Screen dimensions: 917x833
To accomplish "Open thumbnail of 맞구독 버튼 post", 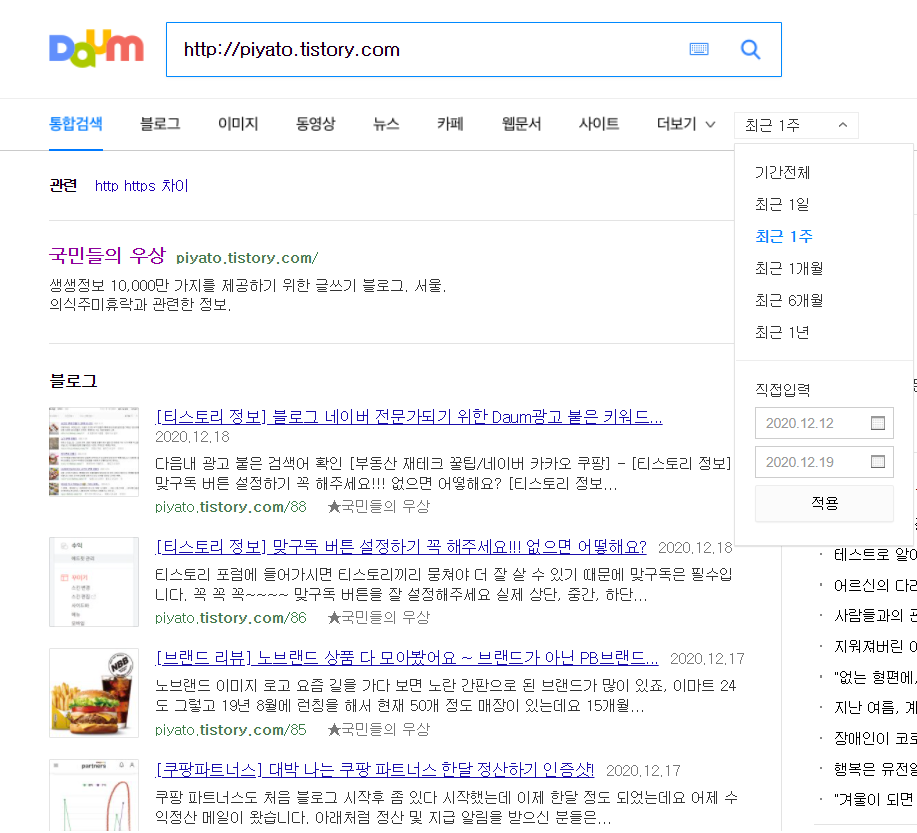I will [94, 582].
